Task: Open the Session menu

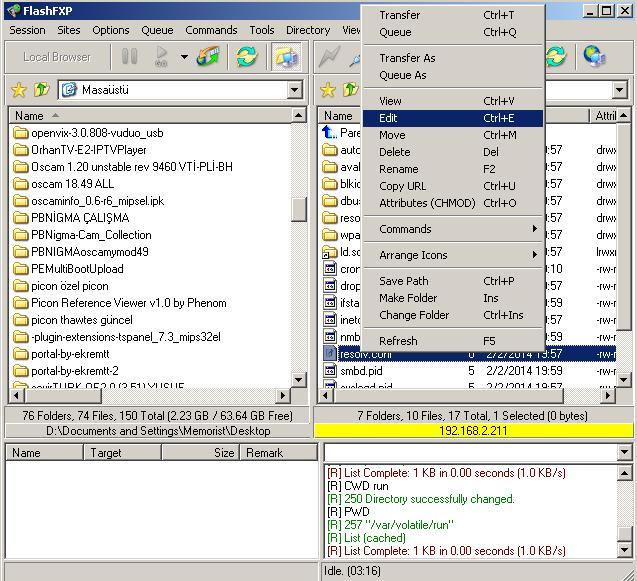Action: (x=27, y=30)
